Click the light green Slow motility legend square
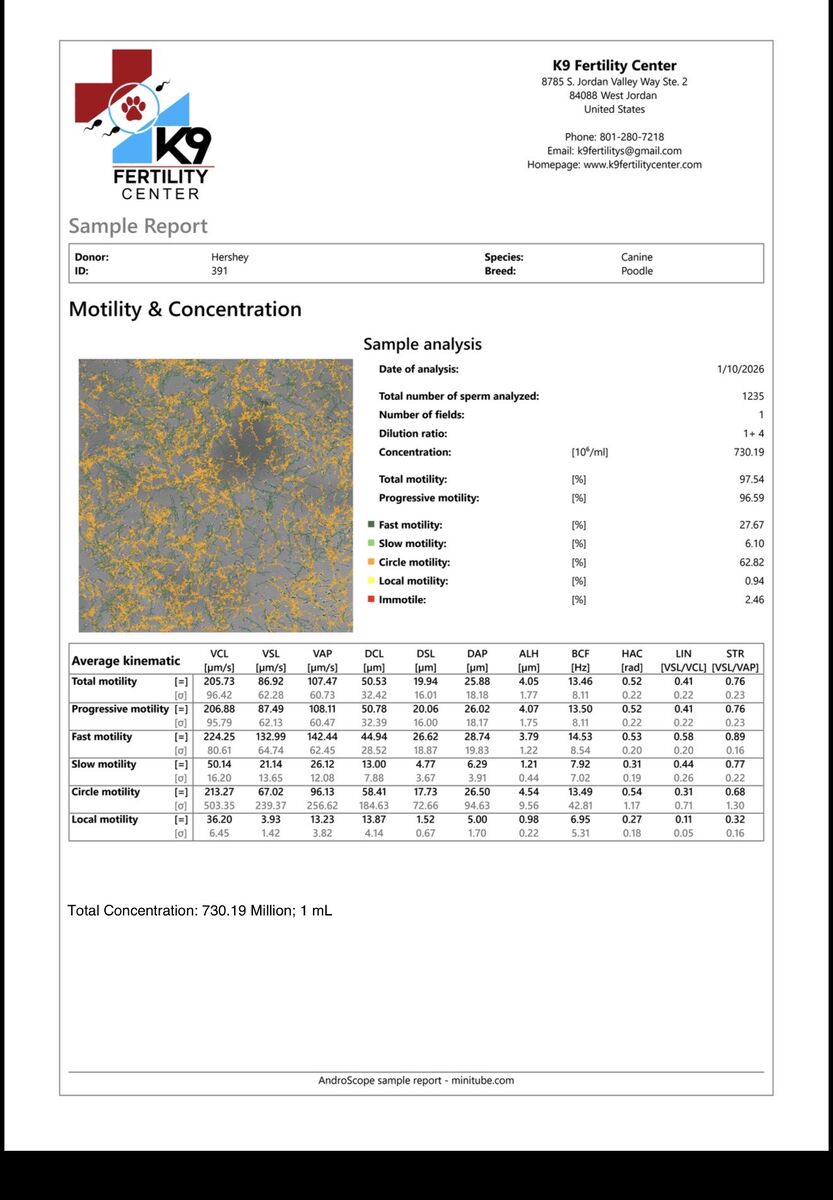This screenshot has height=1200, width=833. click(371, 544)
